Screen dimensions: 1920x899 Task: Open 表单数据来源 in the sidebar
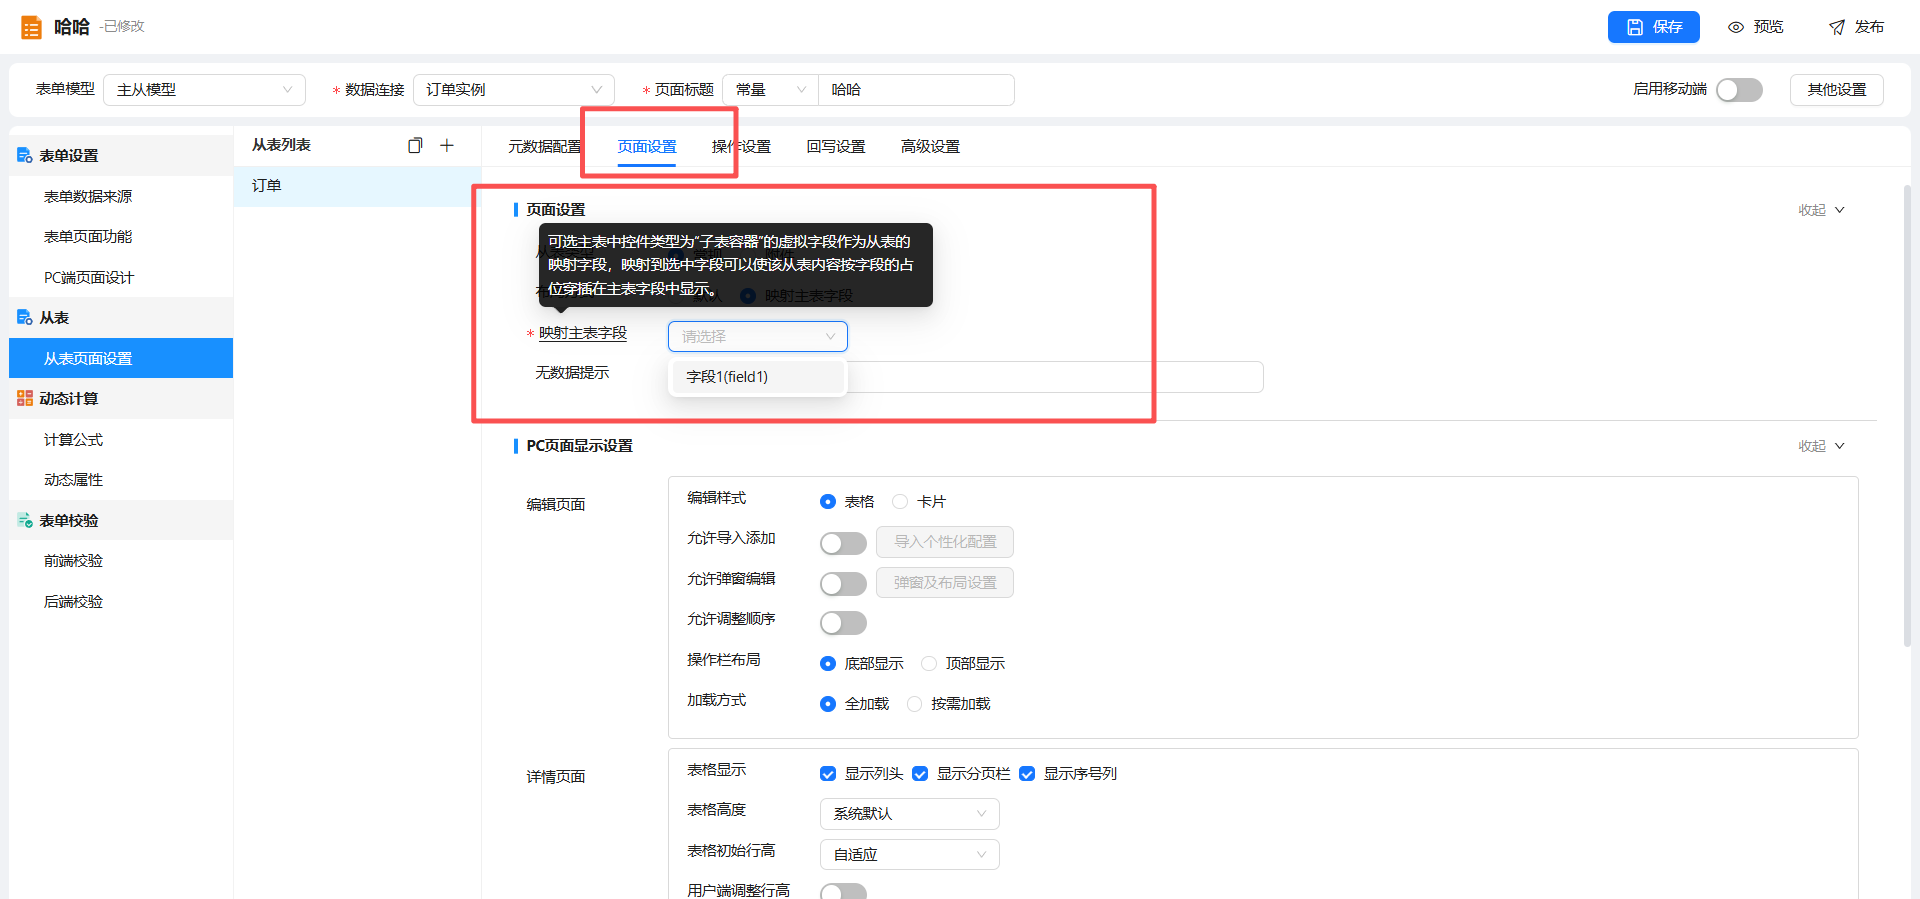pos(121,196)
